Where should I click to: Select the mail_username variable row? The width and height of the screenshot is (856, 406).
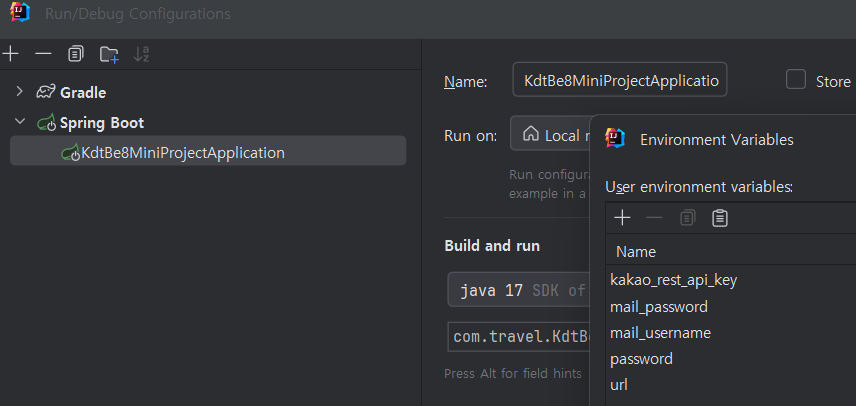click(x=660, y=332)
